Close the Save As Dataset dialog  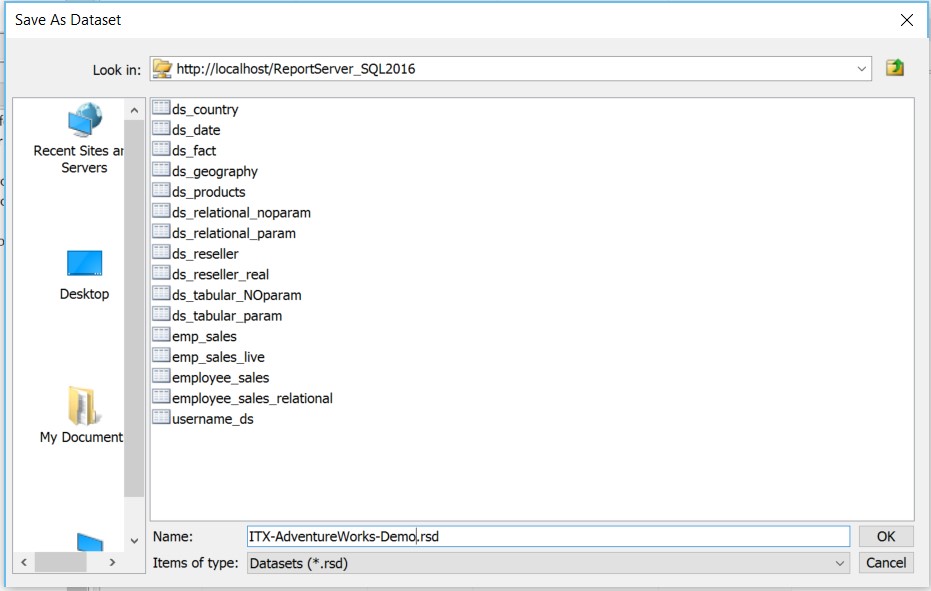(907, 20)
